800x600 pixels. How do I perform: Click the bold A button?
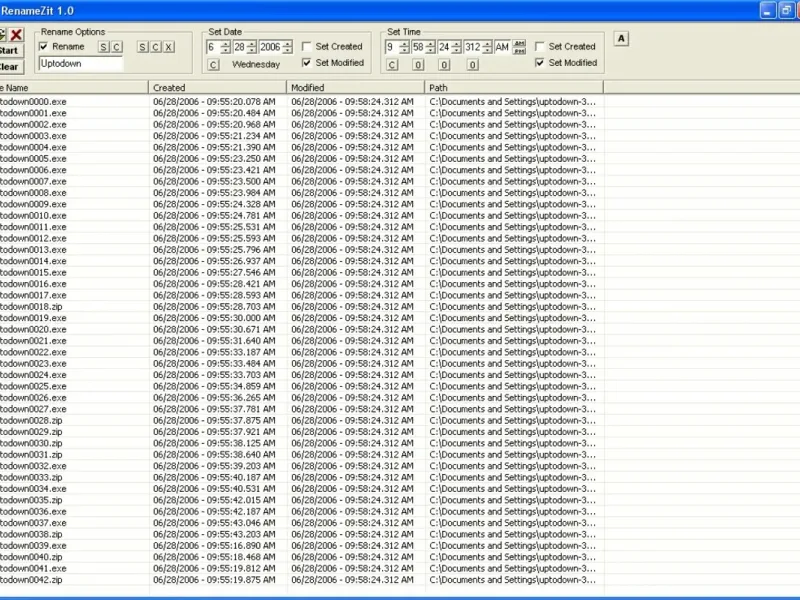point(621,38)
